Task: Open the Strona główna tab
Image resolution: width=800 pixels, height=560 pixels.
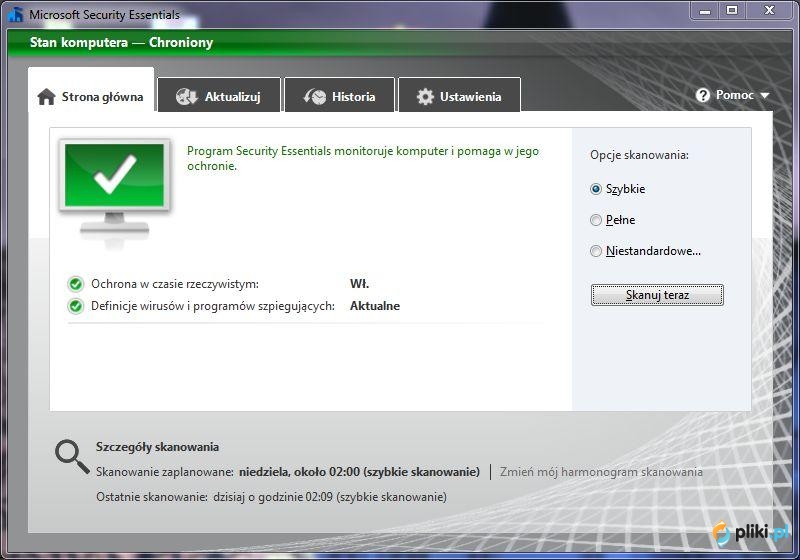Action: (91, 90)
